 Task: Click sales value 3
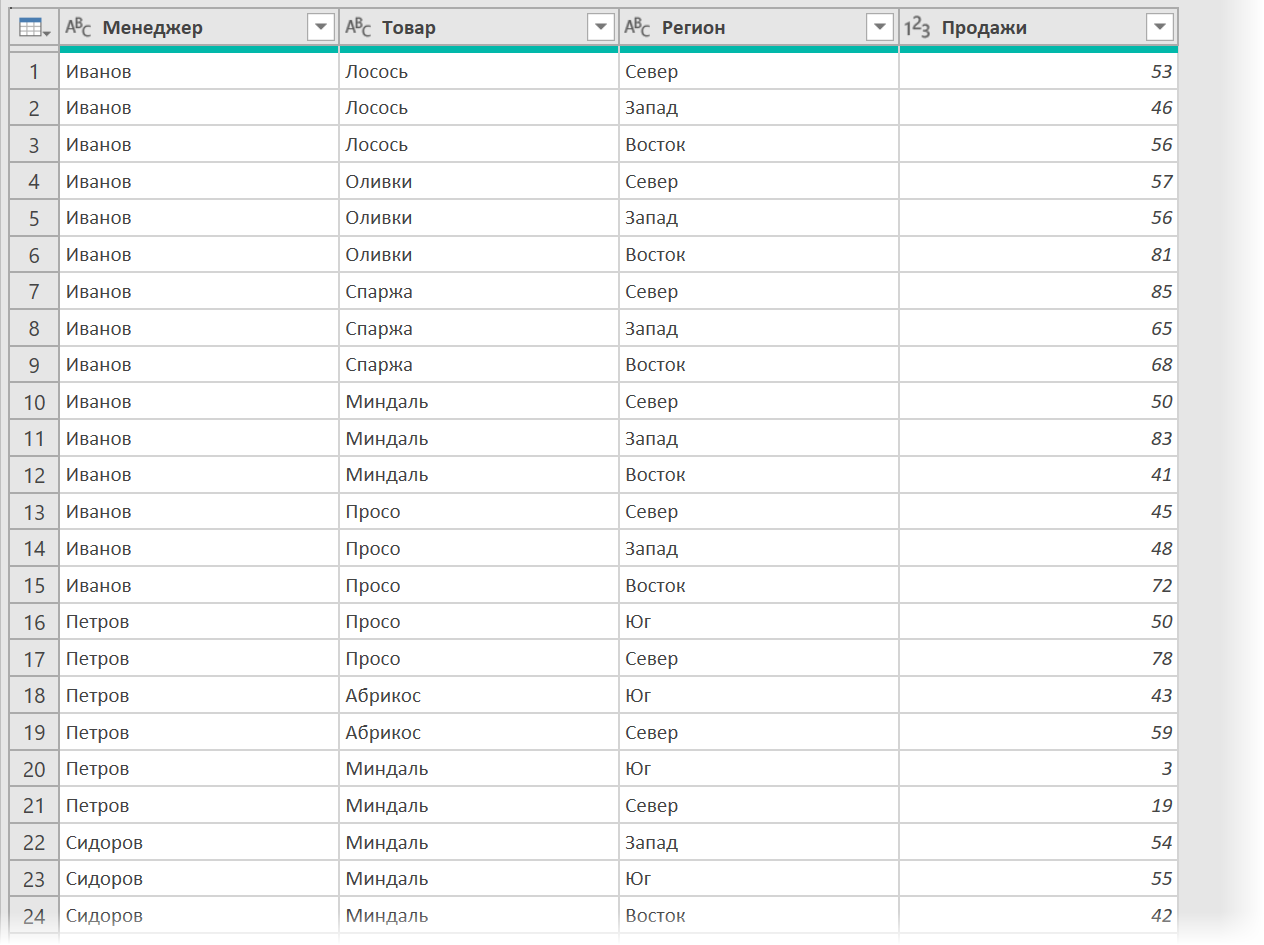(1038, 769)
